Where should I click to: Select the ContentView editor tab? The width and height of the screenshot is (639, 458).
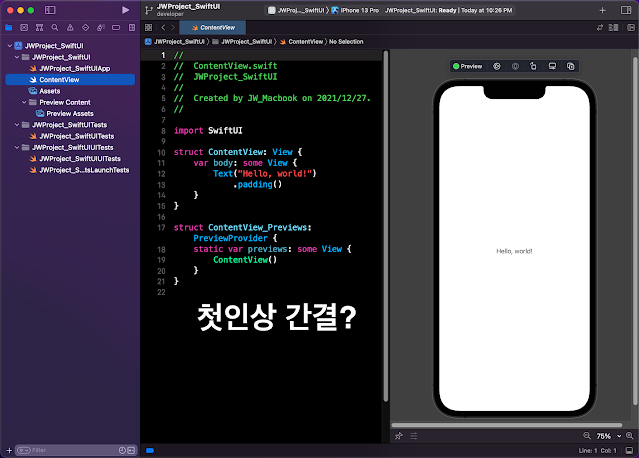click(x=213, y=28)
